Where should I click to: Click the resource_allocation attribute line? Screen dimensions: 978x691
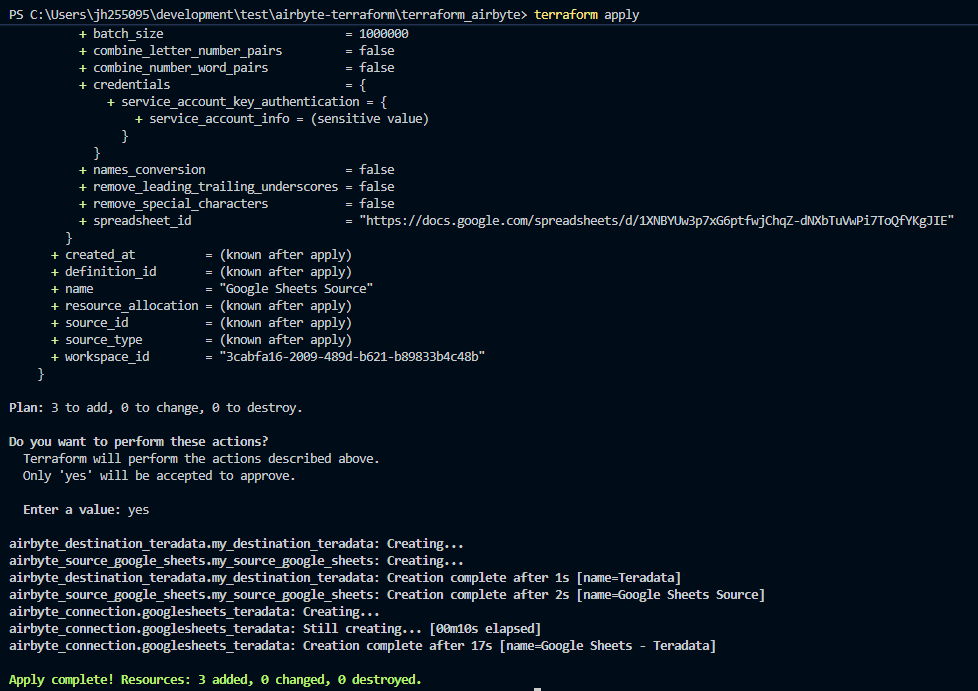201,306
